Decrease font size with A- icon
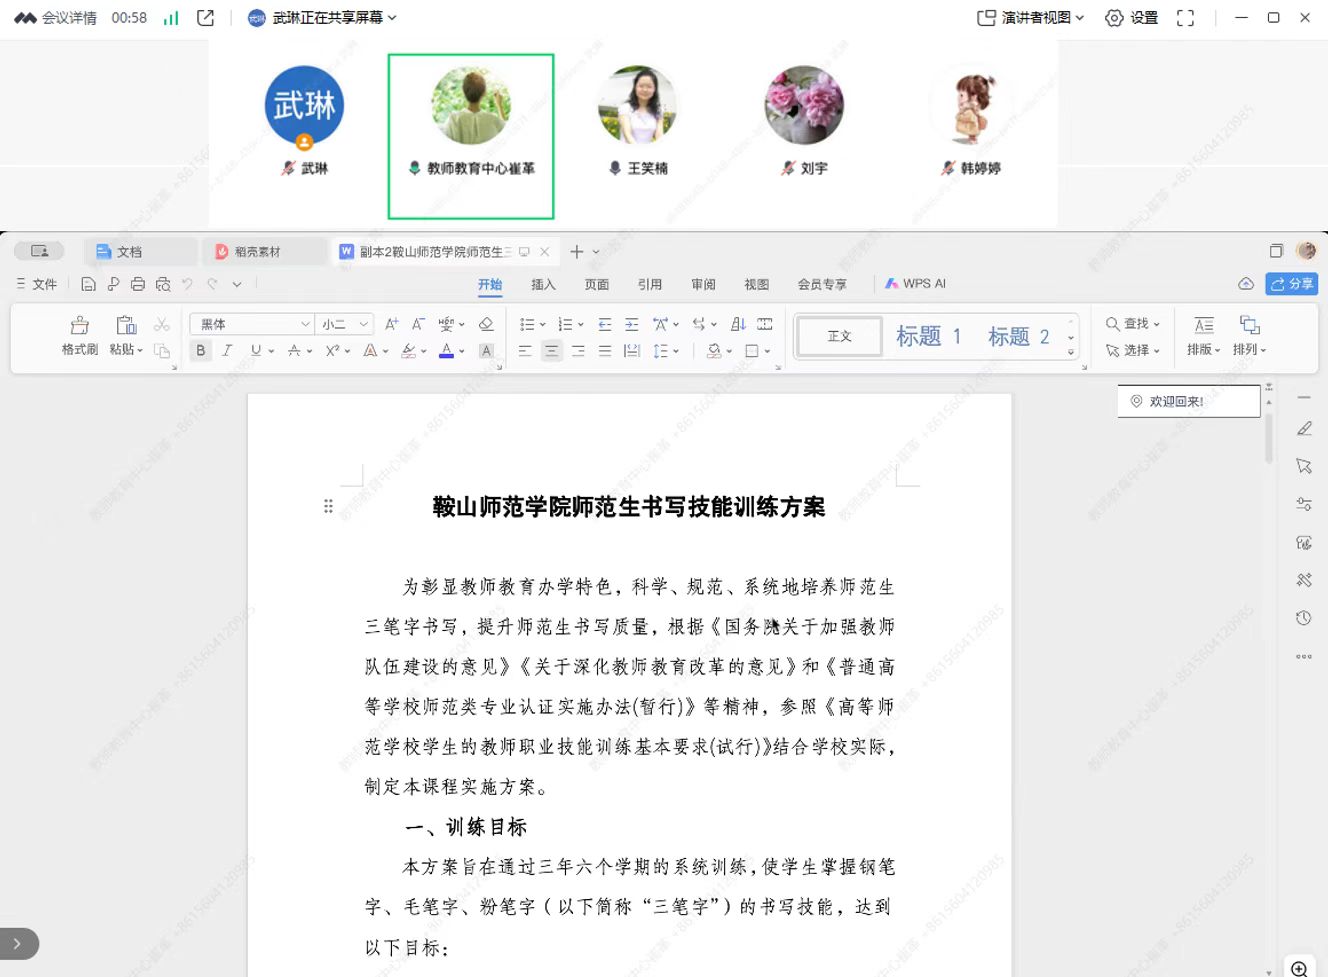Screen dimensions: 1328x977 418,324
